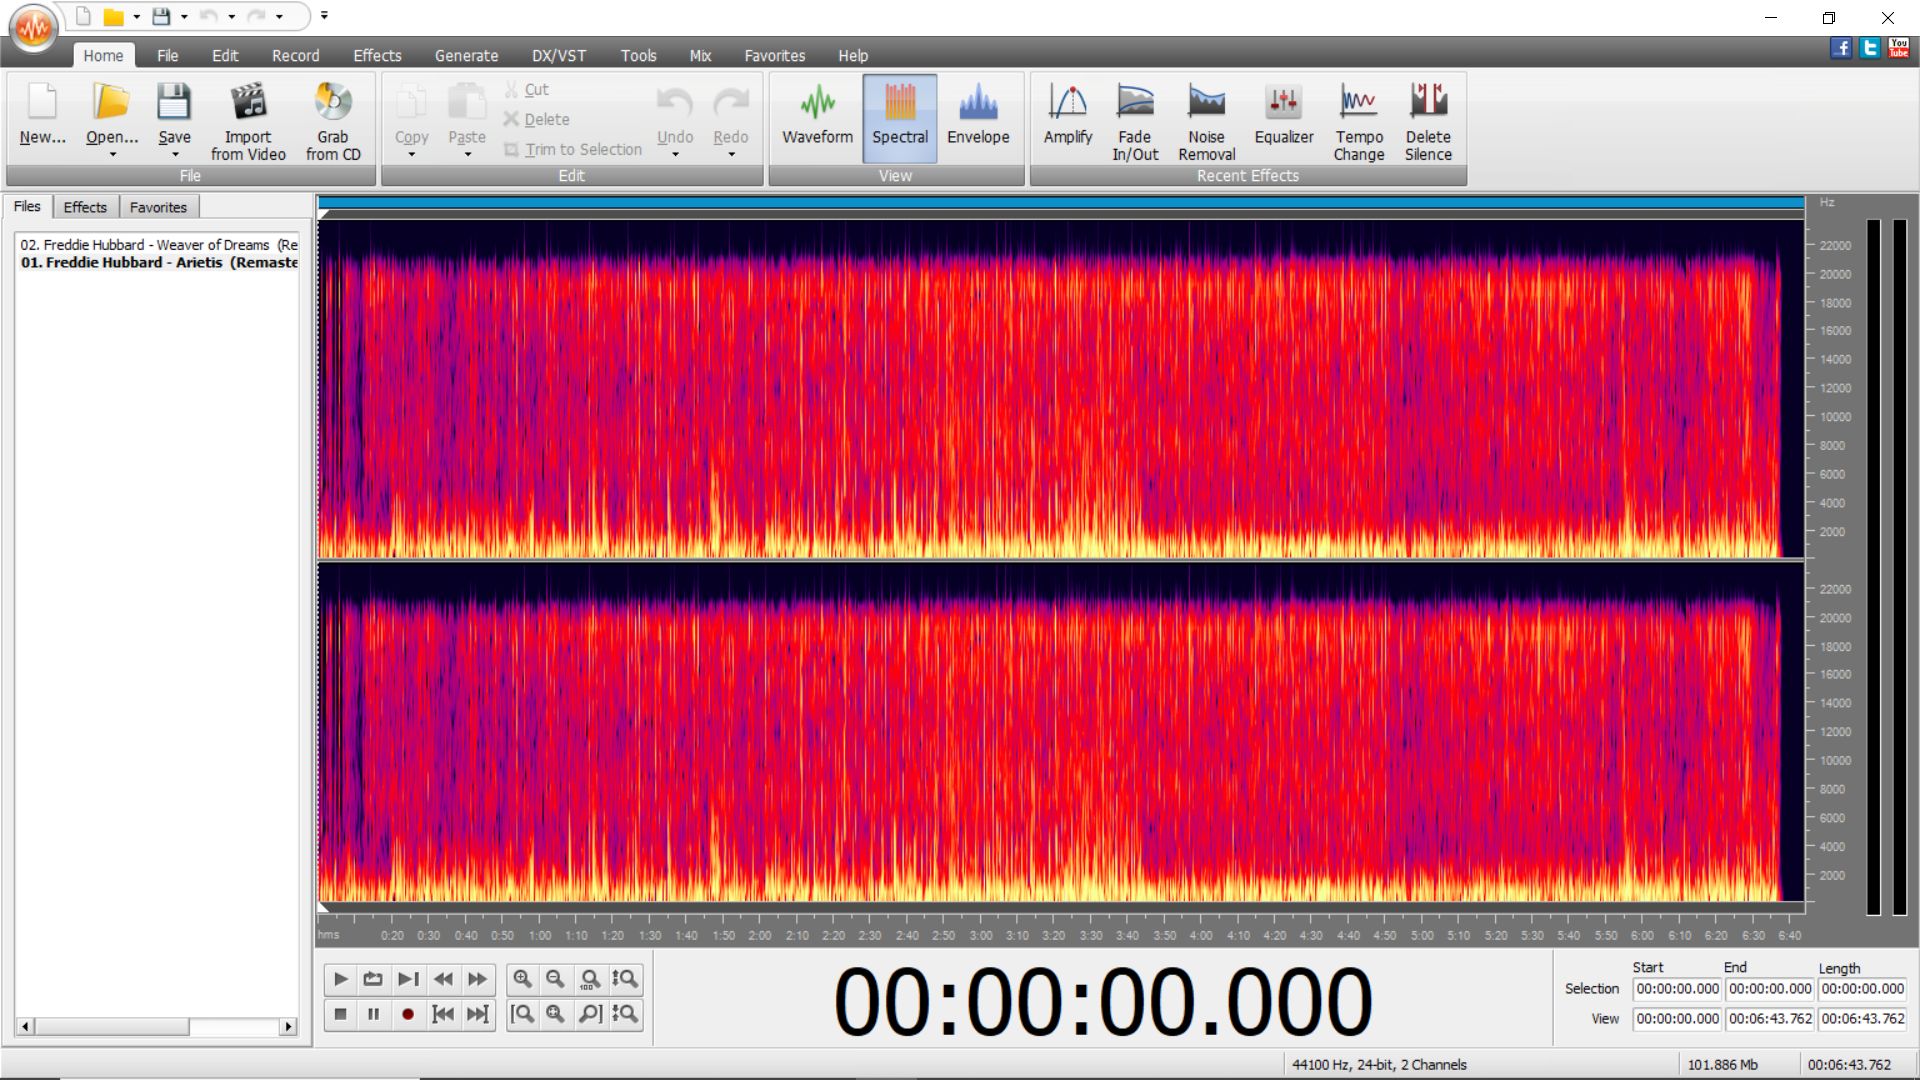Viewport: 1920px width, 1080px height.
Task: Open the Effects ribbon tab
Action: click(x=377, y=56)
